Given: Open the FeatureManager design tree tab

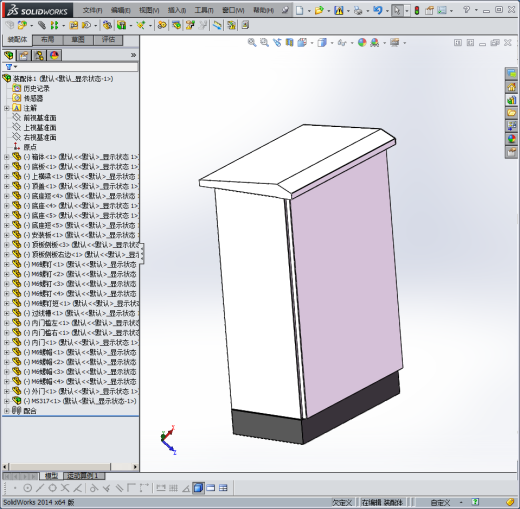Looking at the screenshot, I should pos(9,55).
